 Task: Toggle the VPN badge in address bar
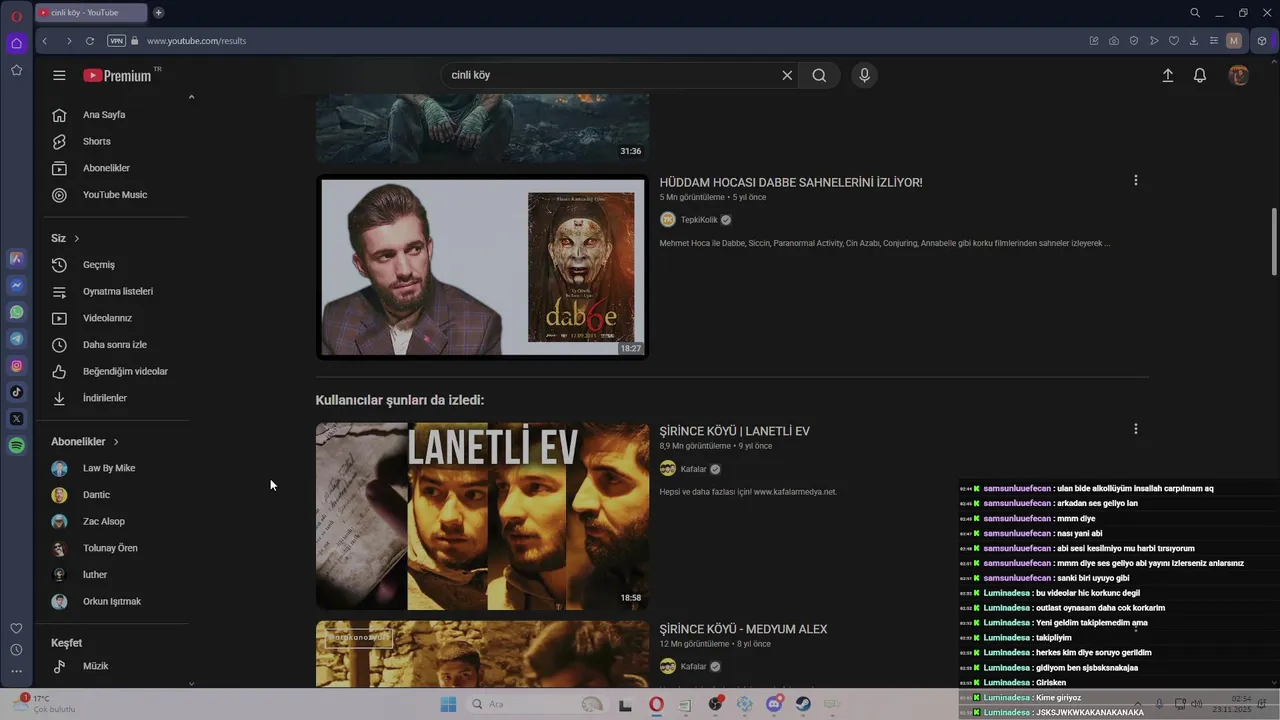[116, 41]
